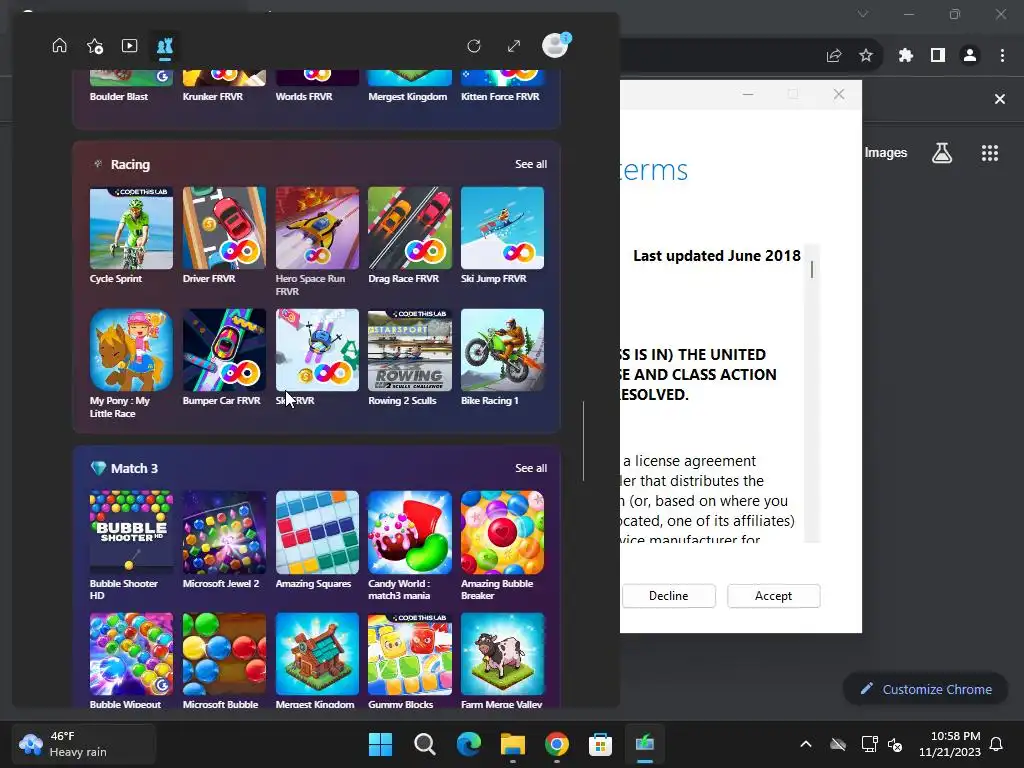The image size is (1024, 768).
Task: Open clock and date flyout
Action: (950, 744)
